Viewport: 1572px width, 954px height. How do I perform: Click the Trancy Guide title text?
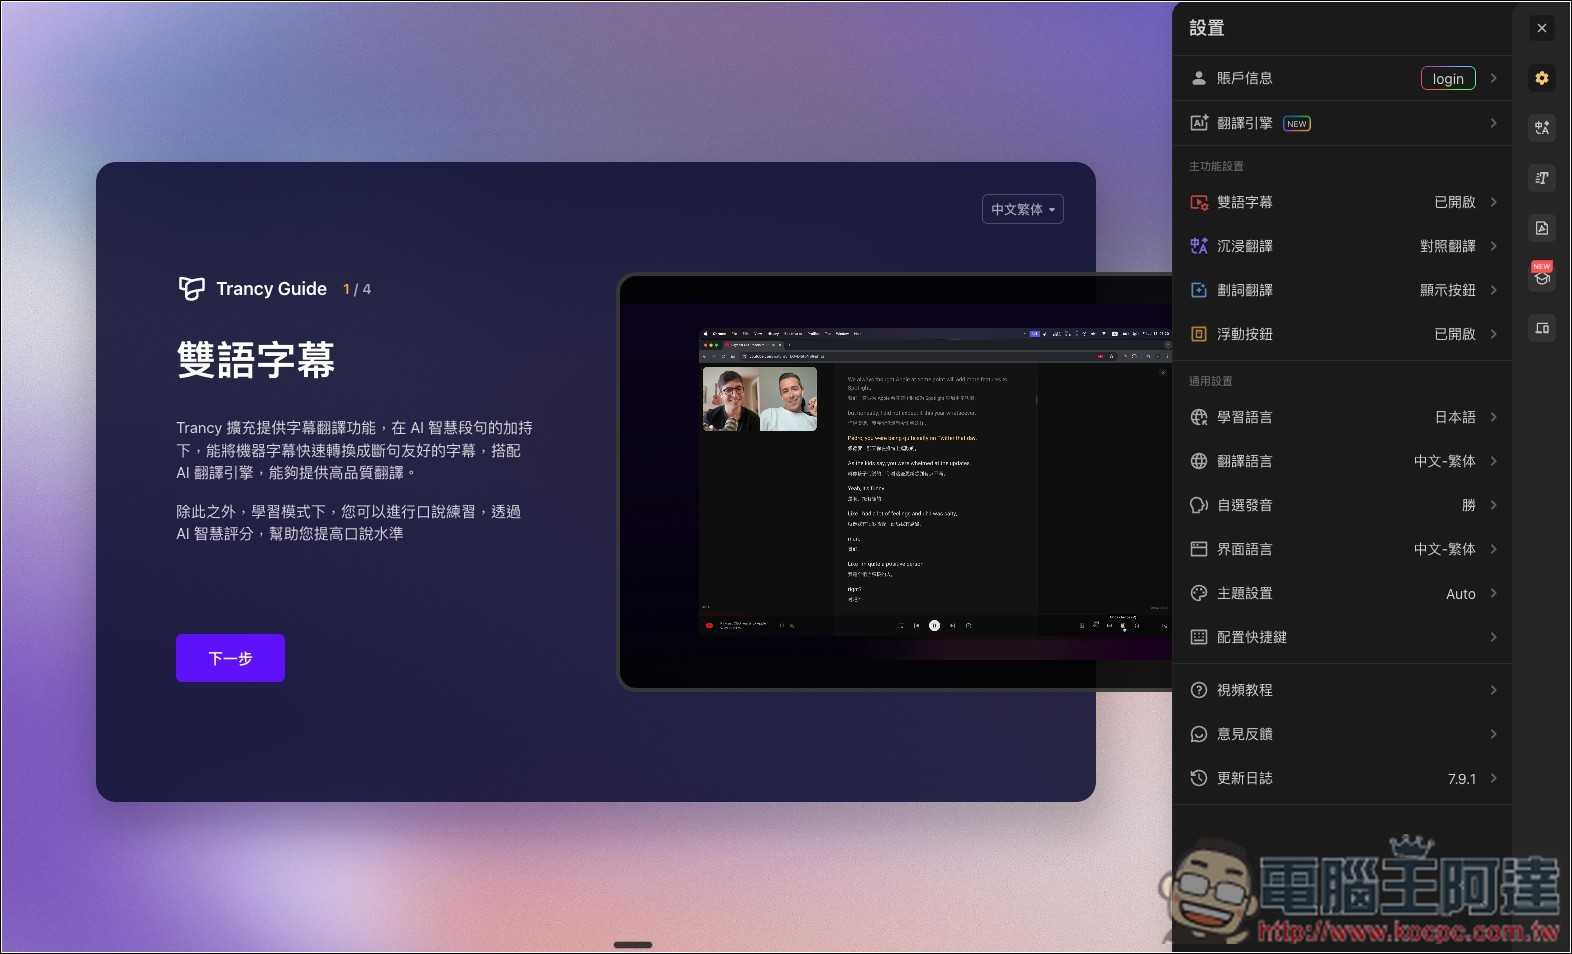tap(271, 289)
